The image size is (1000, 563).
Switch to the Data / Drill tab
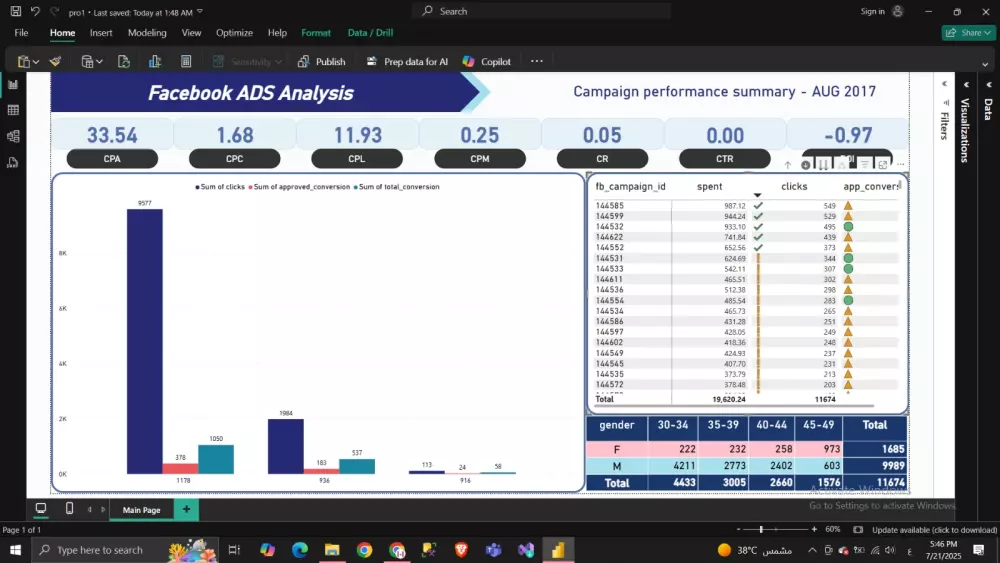(x=370, y=33)
